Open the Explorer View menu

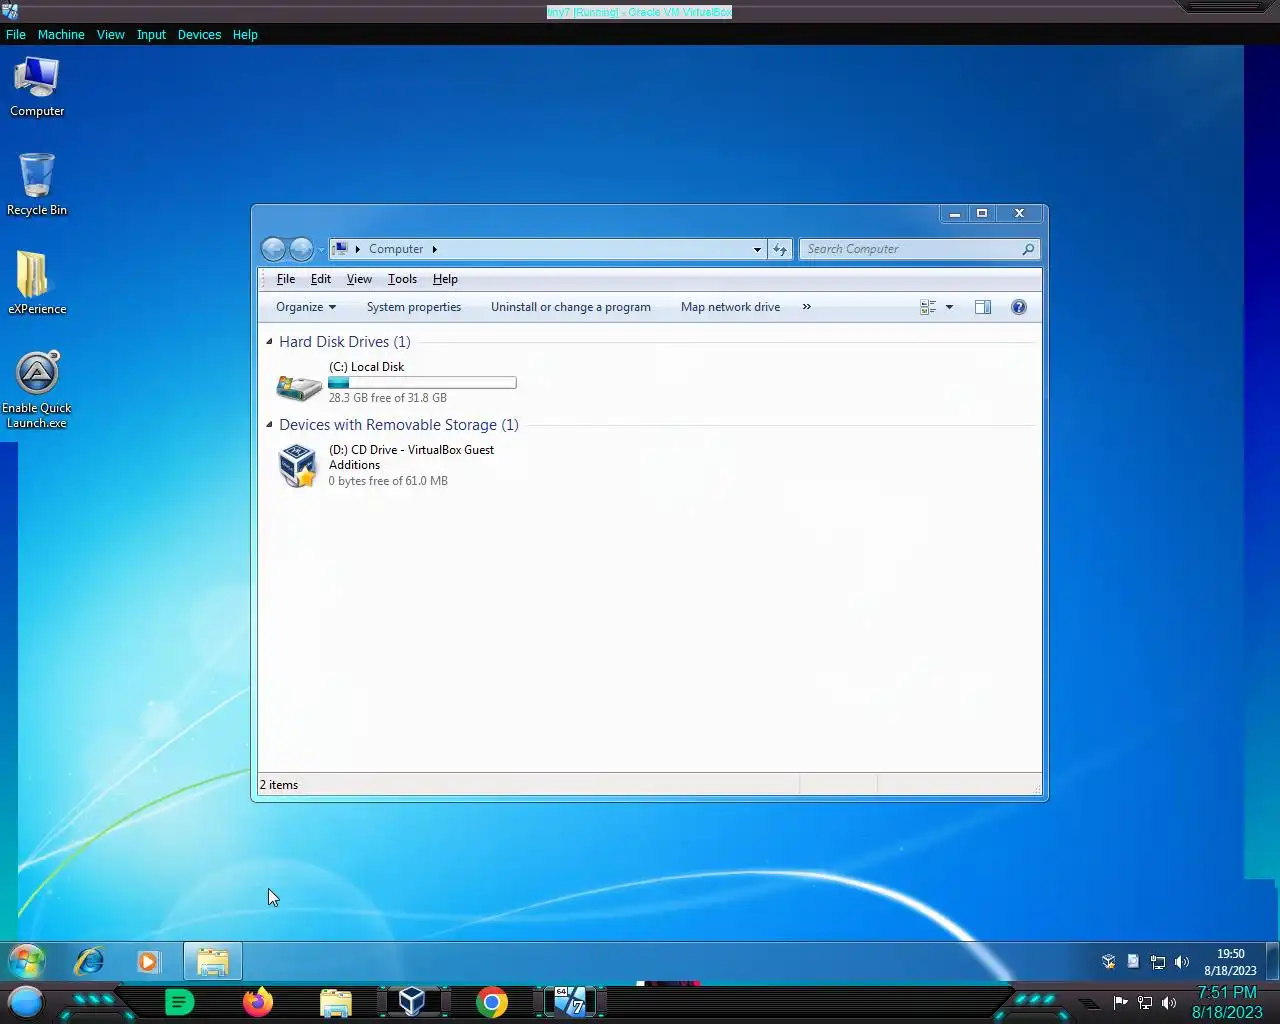[359, 279]
